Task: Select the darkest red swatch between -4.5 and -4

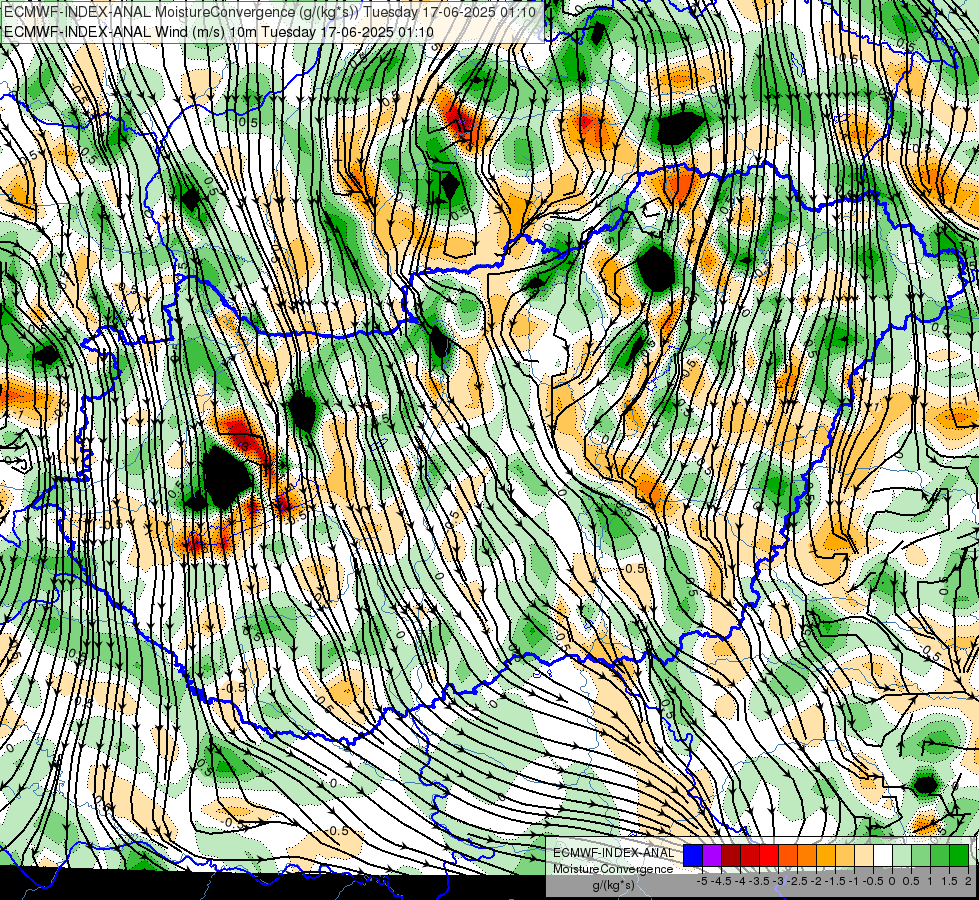Action: coord(731,856)
